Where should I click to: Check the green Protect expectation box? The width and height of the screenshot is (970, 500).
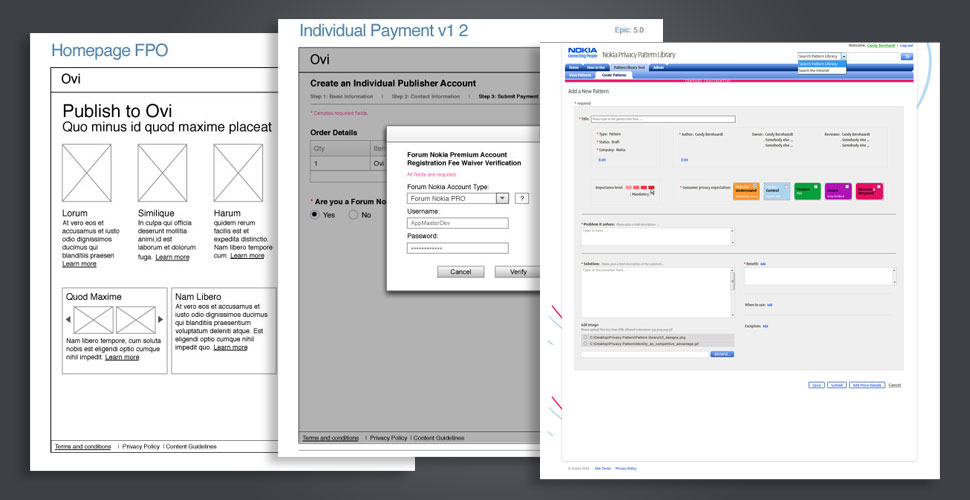pyautogui.click(x=816, y=186)
